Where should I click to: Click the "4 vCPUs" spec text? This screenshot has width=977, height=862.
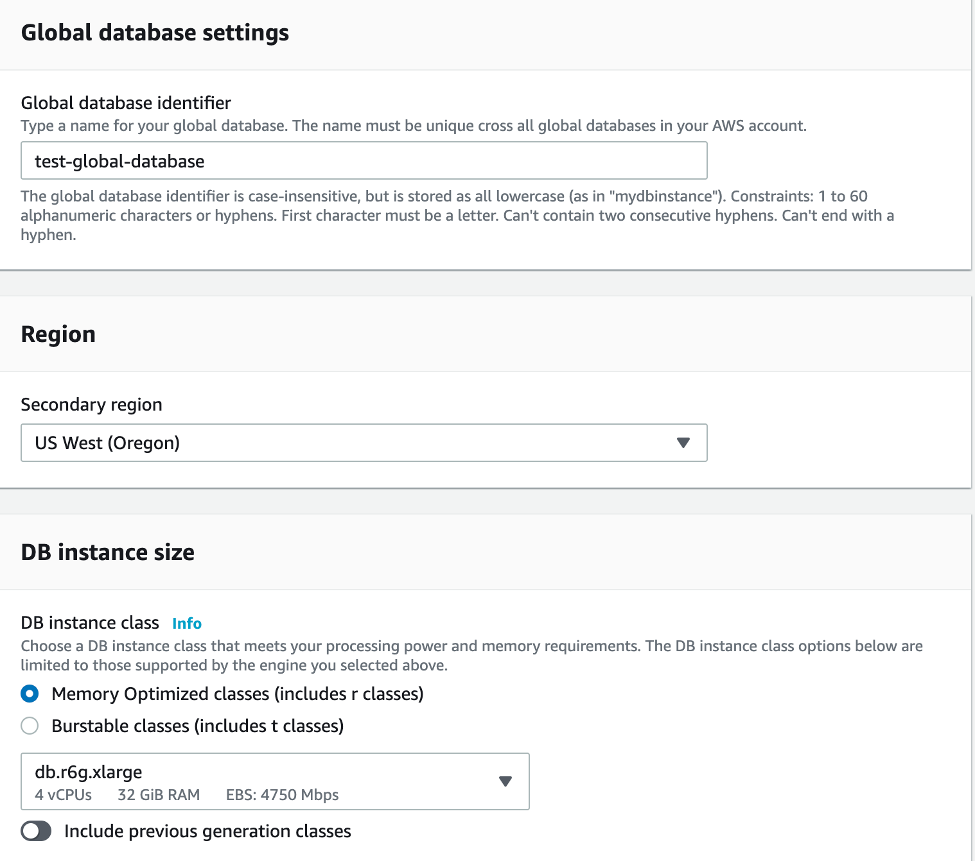coord(62,795)
